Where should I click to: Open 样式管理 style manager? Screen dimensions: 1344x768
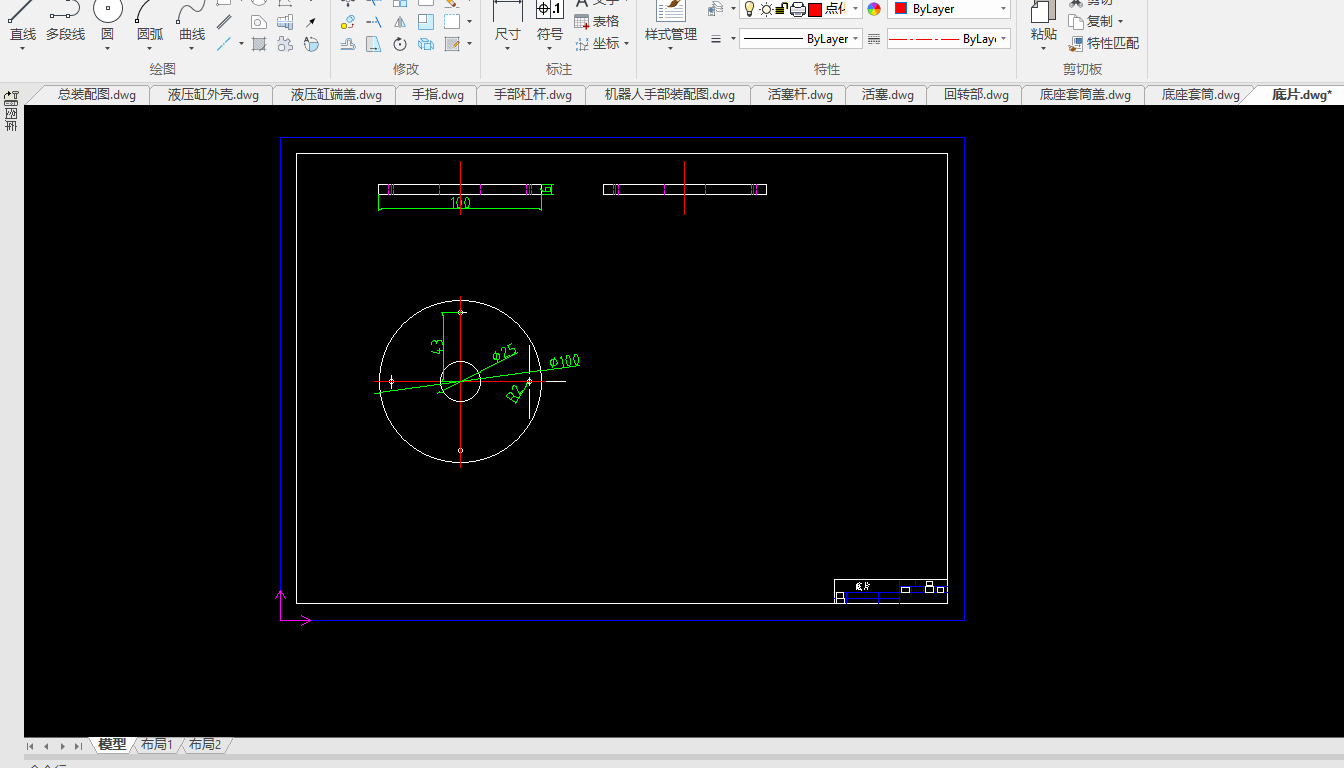coord(670,22)
